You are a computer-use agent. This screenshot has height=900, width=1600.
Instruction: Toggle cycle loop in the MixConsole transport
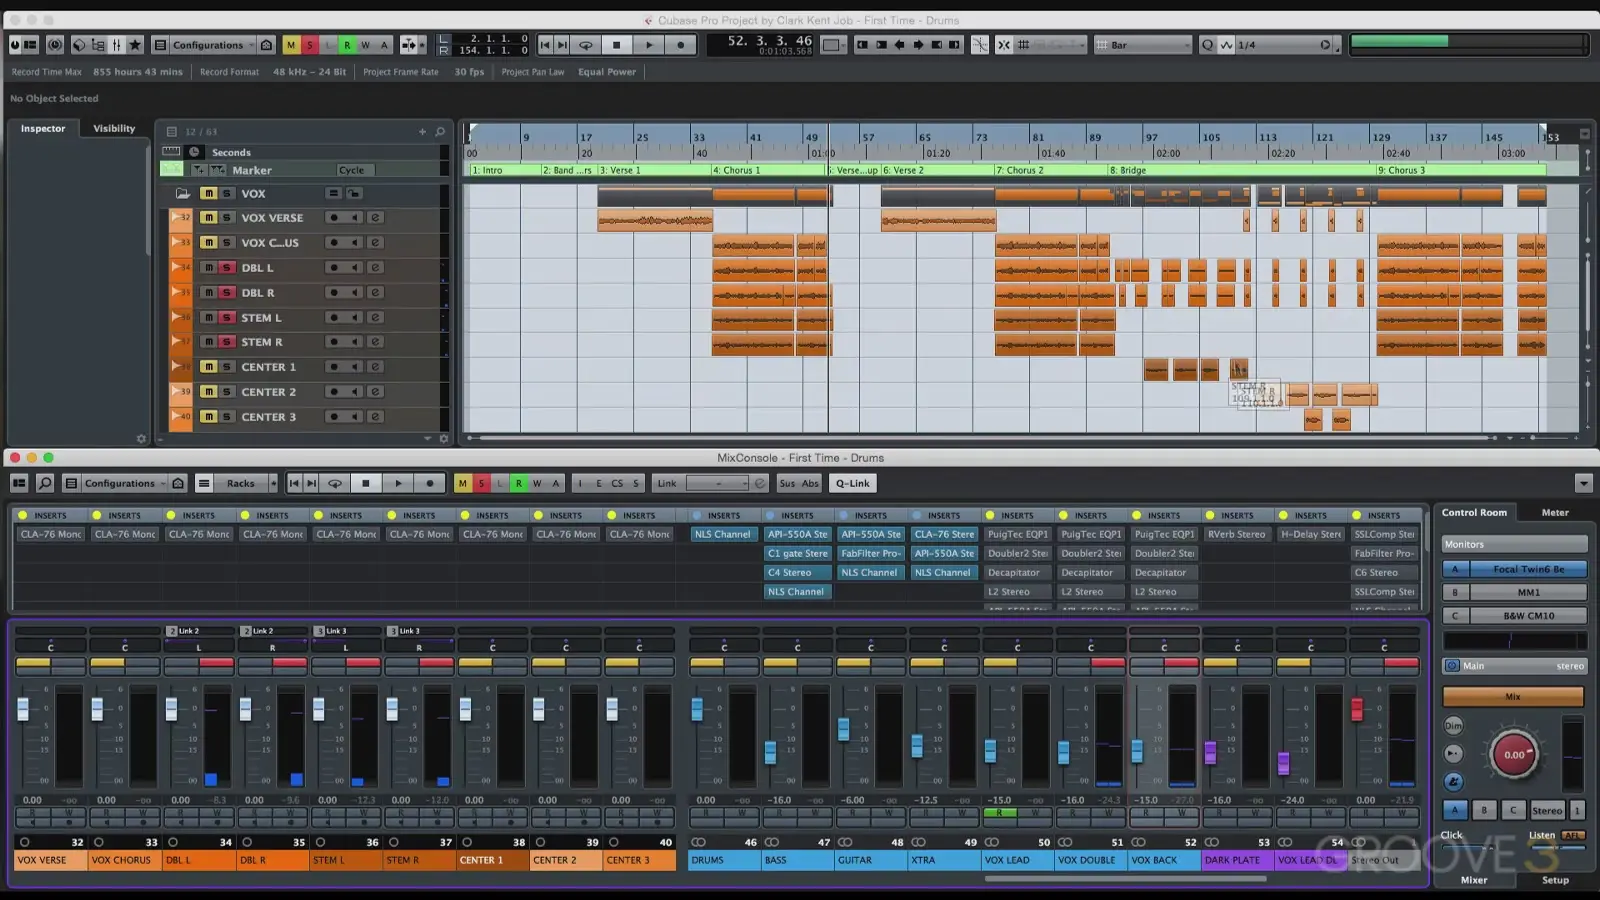click(x=335, y=484)
